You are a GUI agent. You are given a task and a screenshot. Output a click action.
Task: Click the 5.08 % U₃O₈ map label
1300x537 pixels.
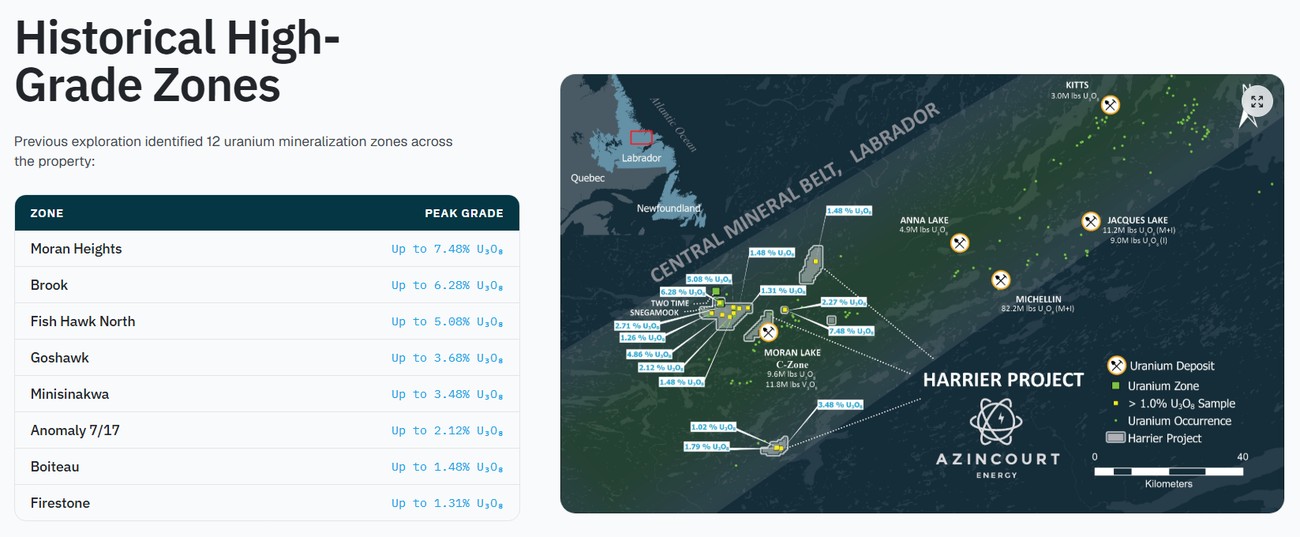click(710, 279)
